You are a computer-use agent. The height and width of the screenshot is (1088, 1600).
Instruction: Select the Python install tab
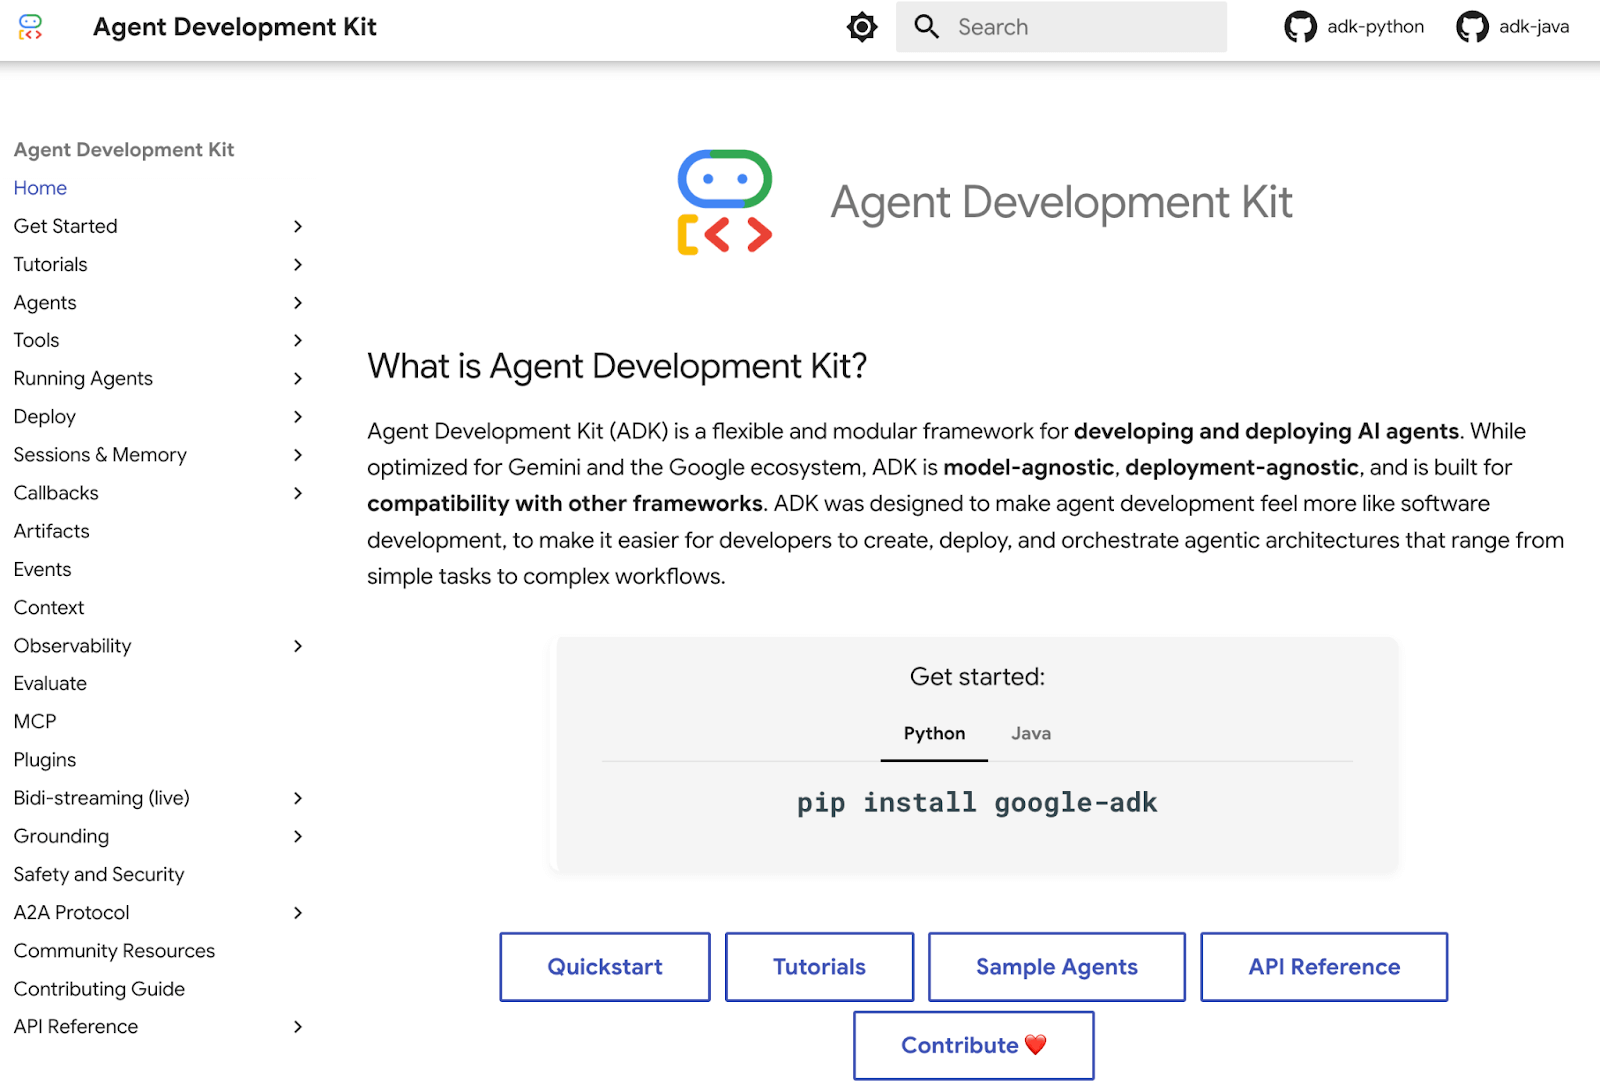[934, 734]
